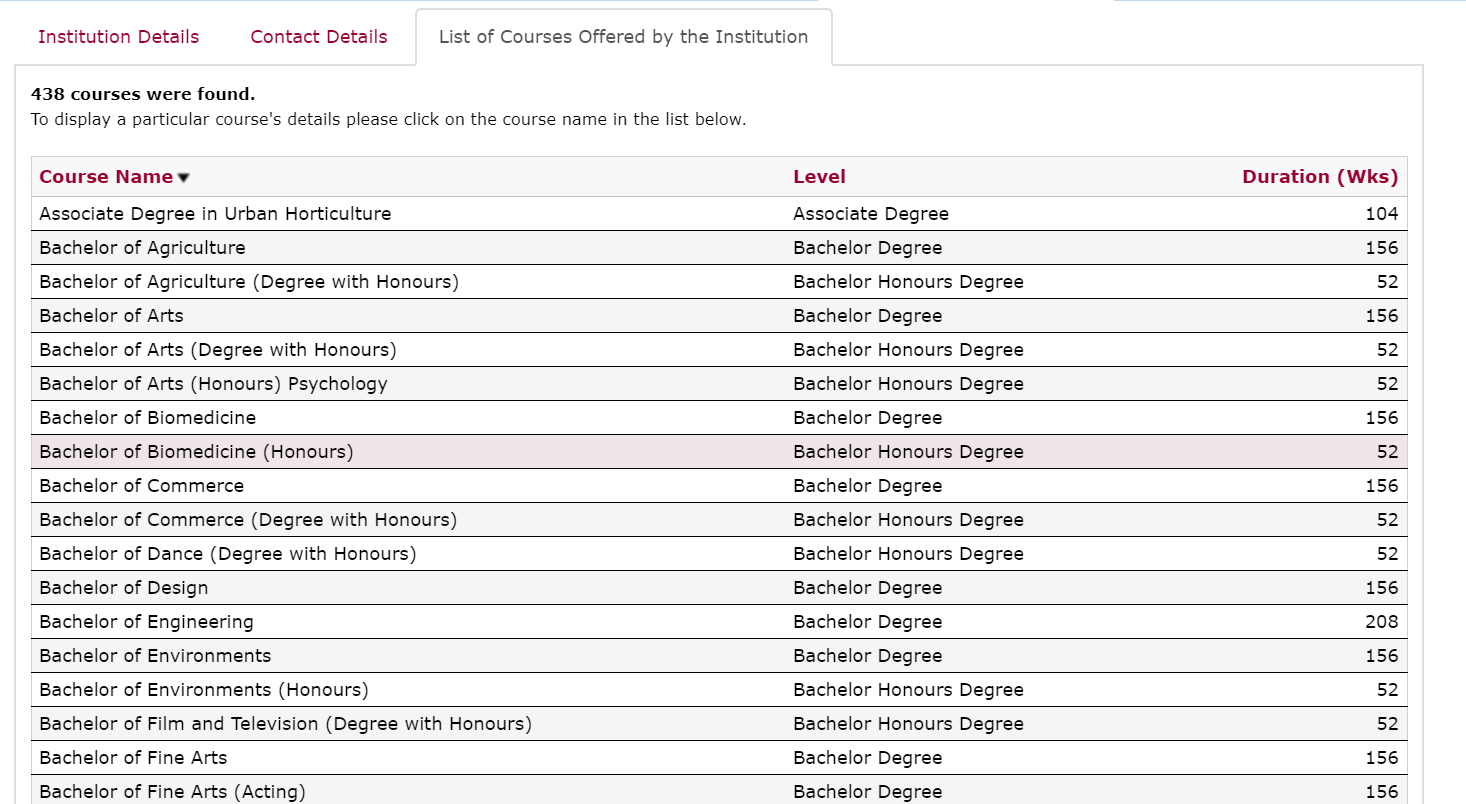Screen dimensions: 1466x804
Task: Open Associate Degree in Urban Horticulture course
Action: tap(215, 214)
